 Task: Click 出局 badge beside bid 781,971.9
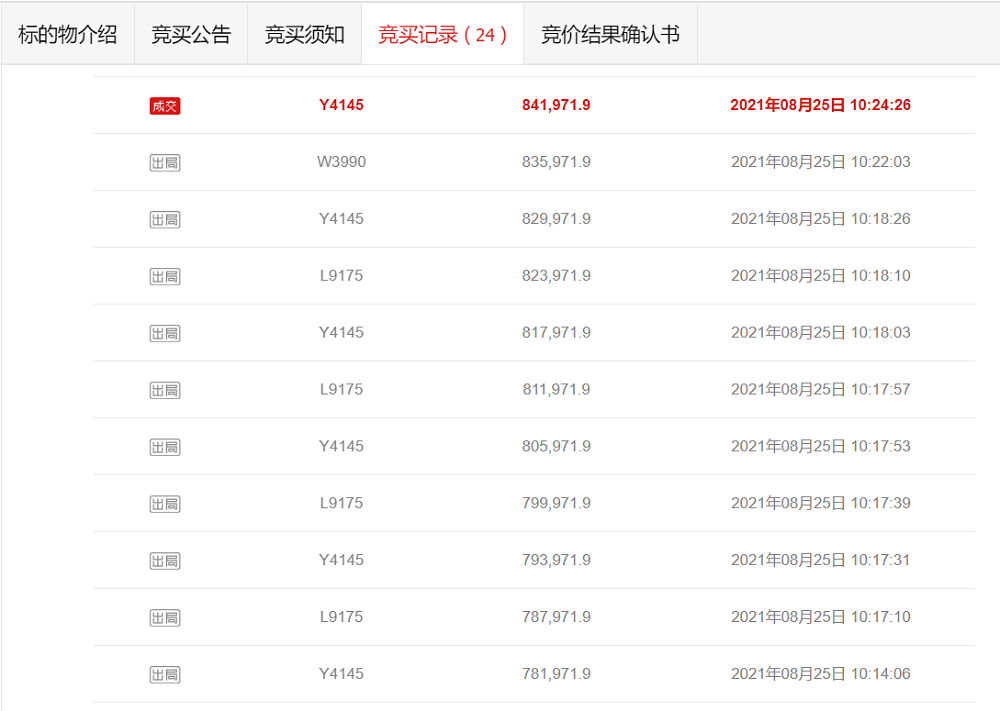[165, 674]
